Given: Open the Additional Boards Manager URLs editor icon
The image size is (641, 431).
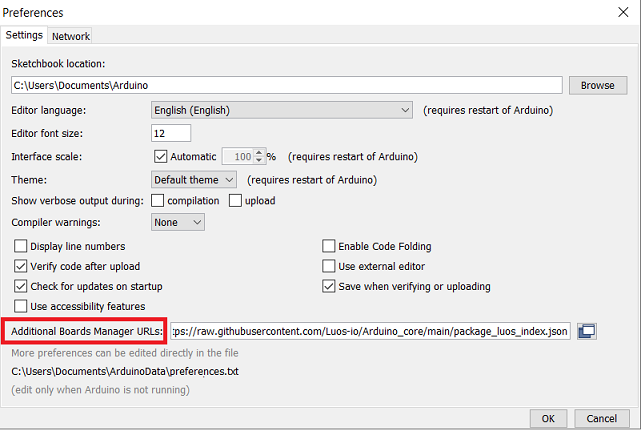Looking at the screenshot, I should pyautogui.click(x=587, y=331).
